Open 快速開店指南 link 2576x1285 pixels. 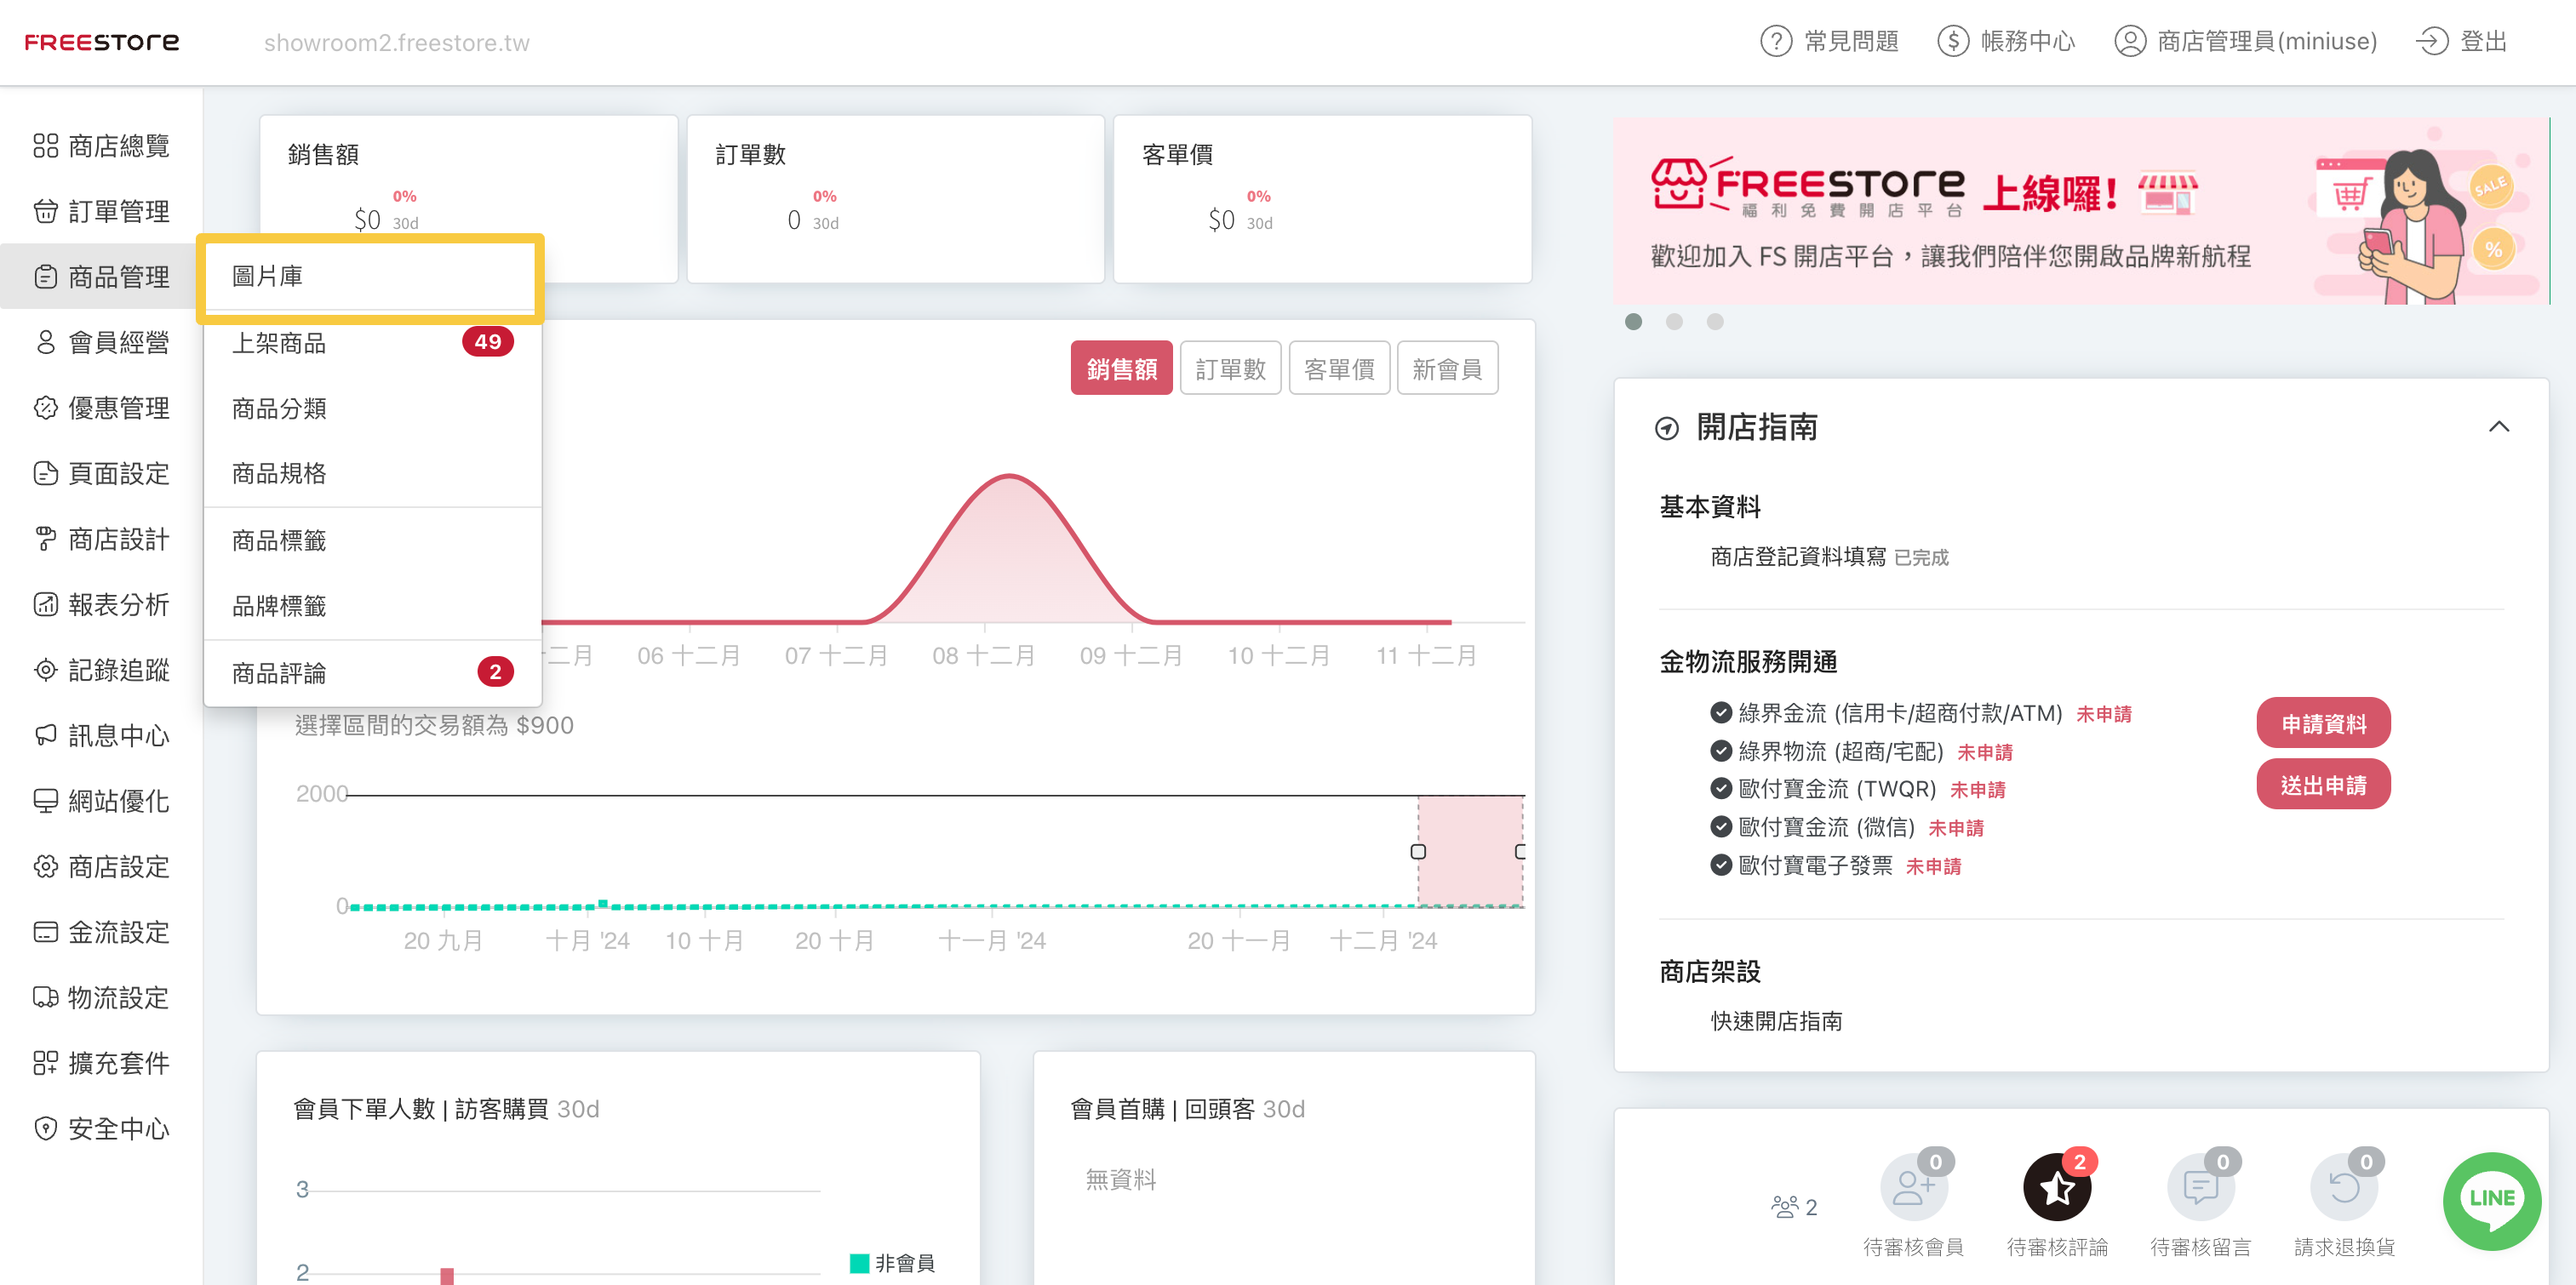(x=1776, y=1021)
